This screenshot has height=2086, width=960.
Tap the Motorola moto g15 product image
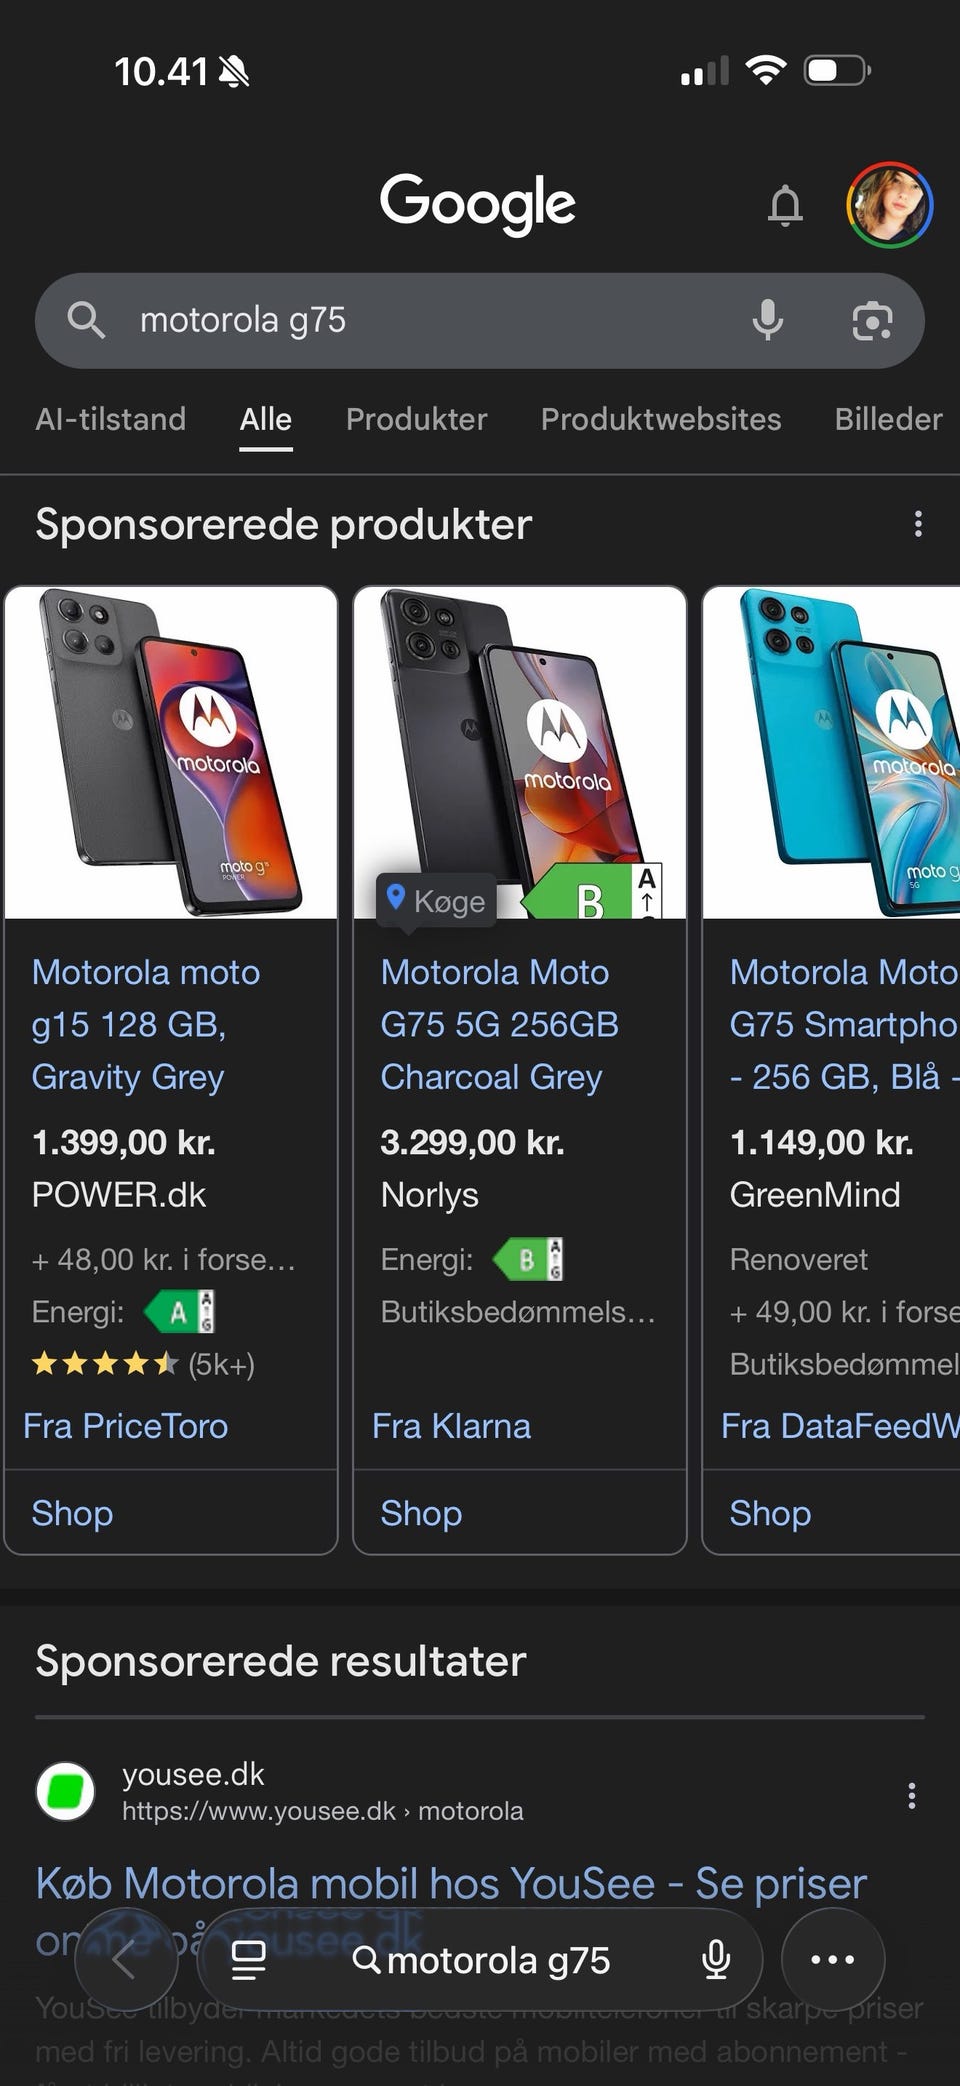(x=171, y=752)
